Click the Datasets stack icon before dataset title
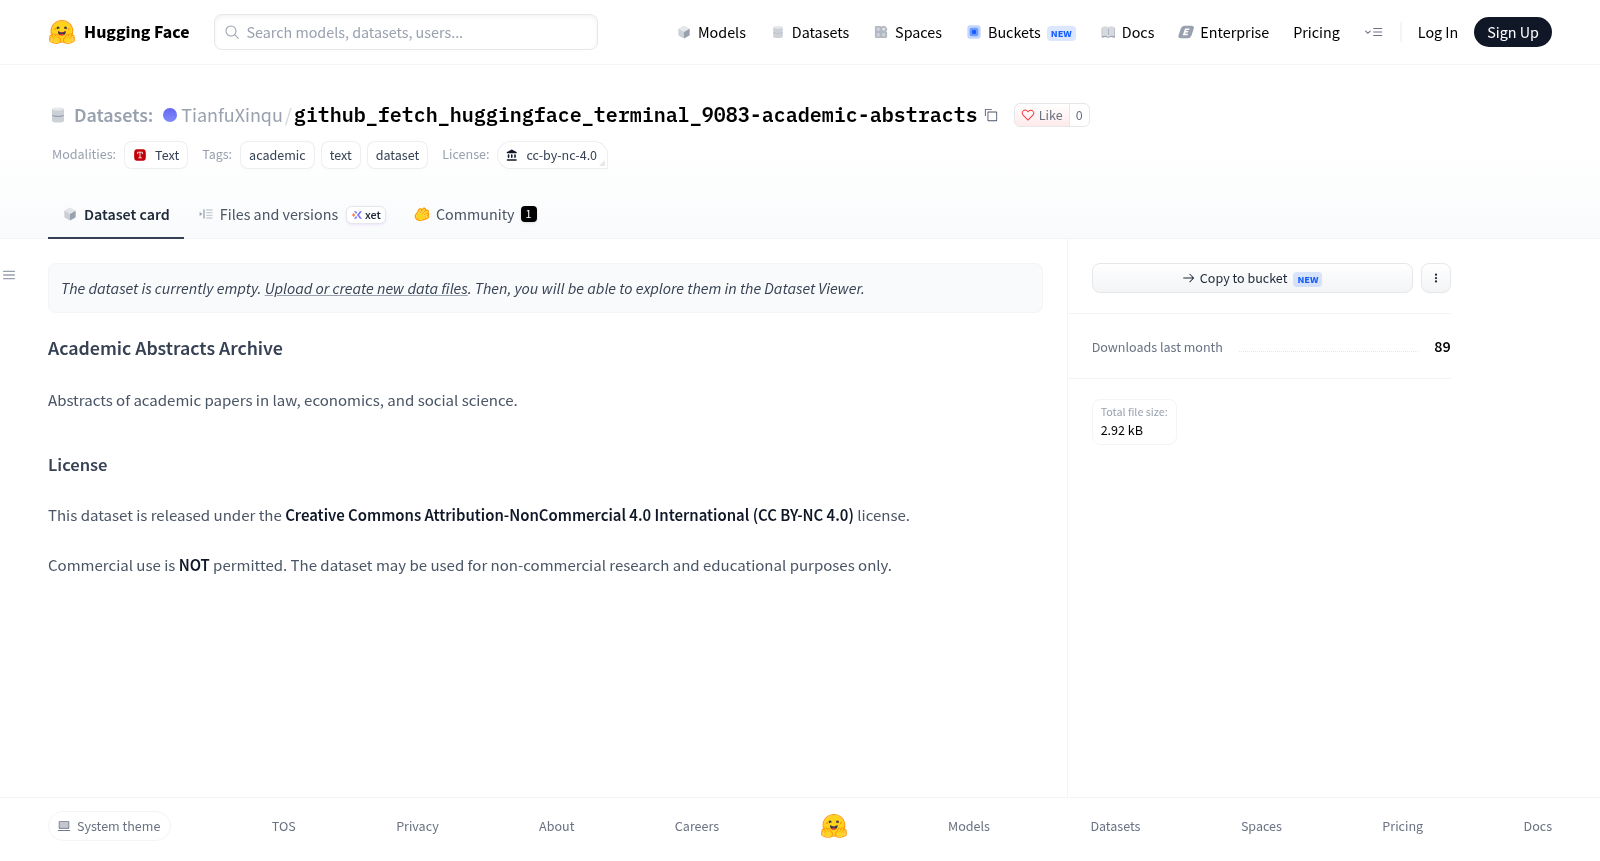This screenshot has height=861, width=1600. pos(58,115)
